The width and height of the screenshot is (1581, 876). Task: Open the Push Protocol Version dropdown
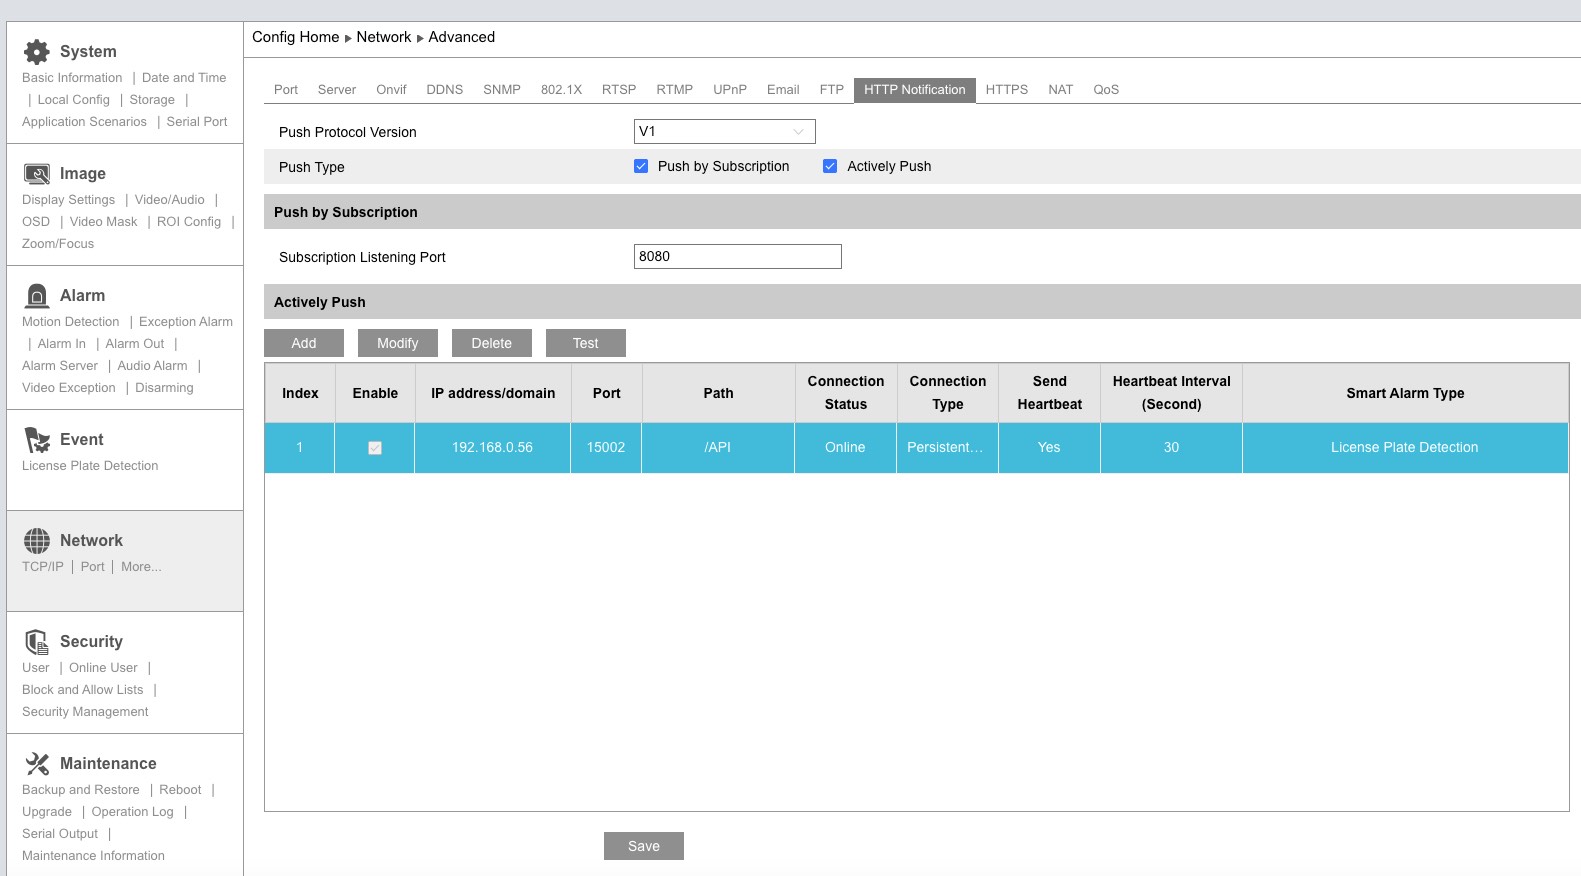[x=725, y=131]
